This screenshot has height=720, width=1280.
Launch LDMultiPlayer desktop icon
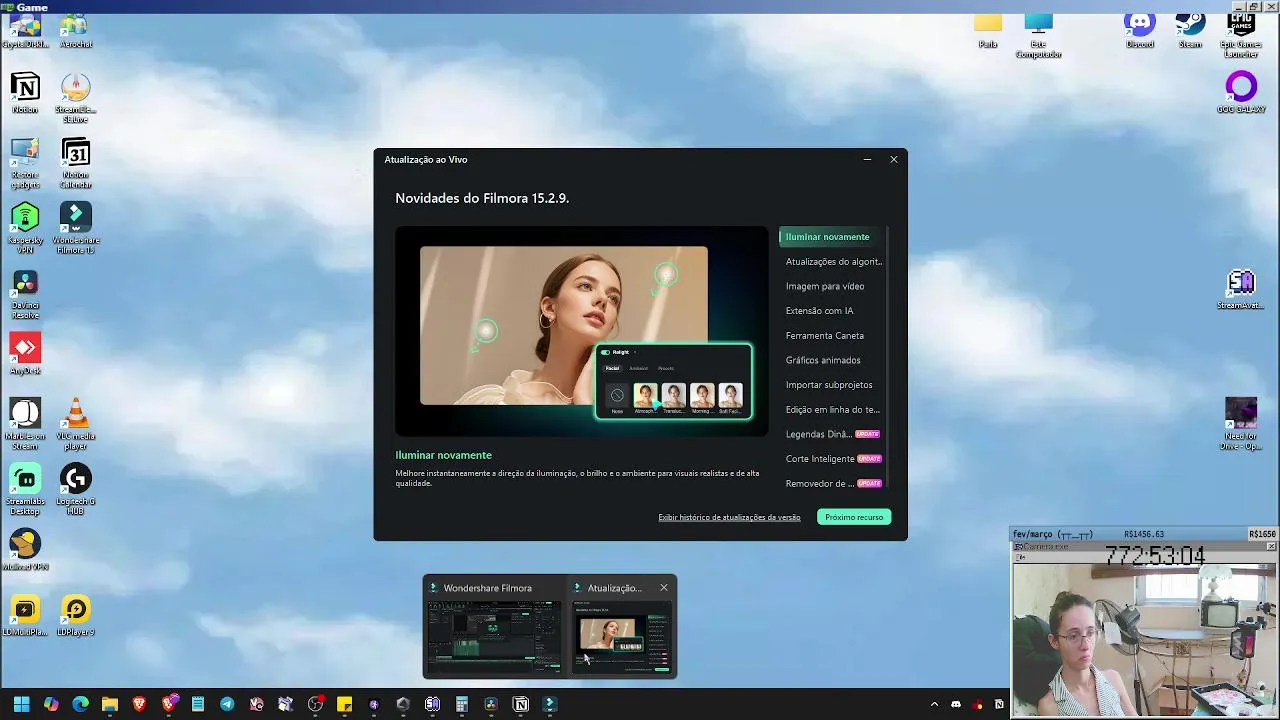(x=25, y=615)
